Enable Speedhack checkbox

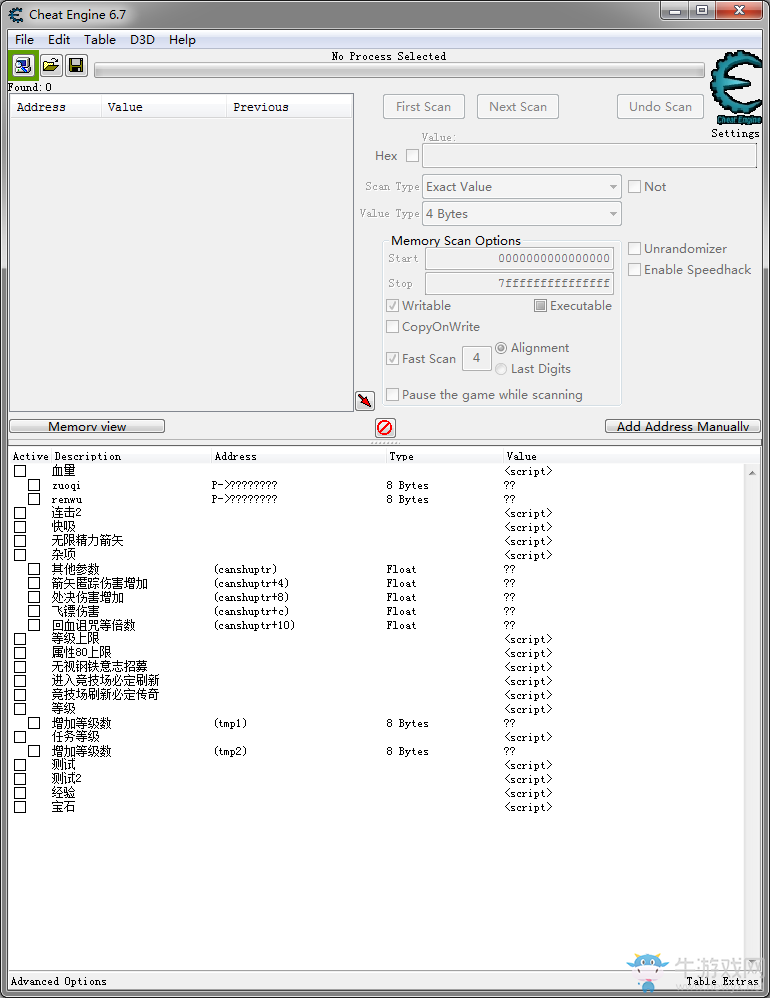coord(634,269)
